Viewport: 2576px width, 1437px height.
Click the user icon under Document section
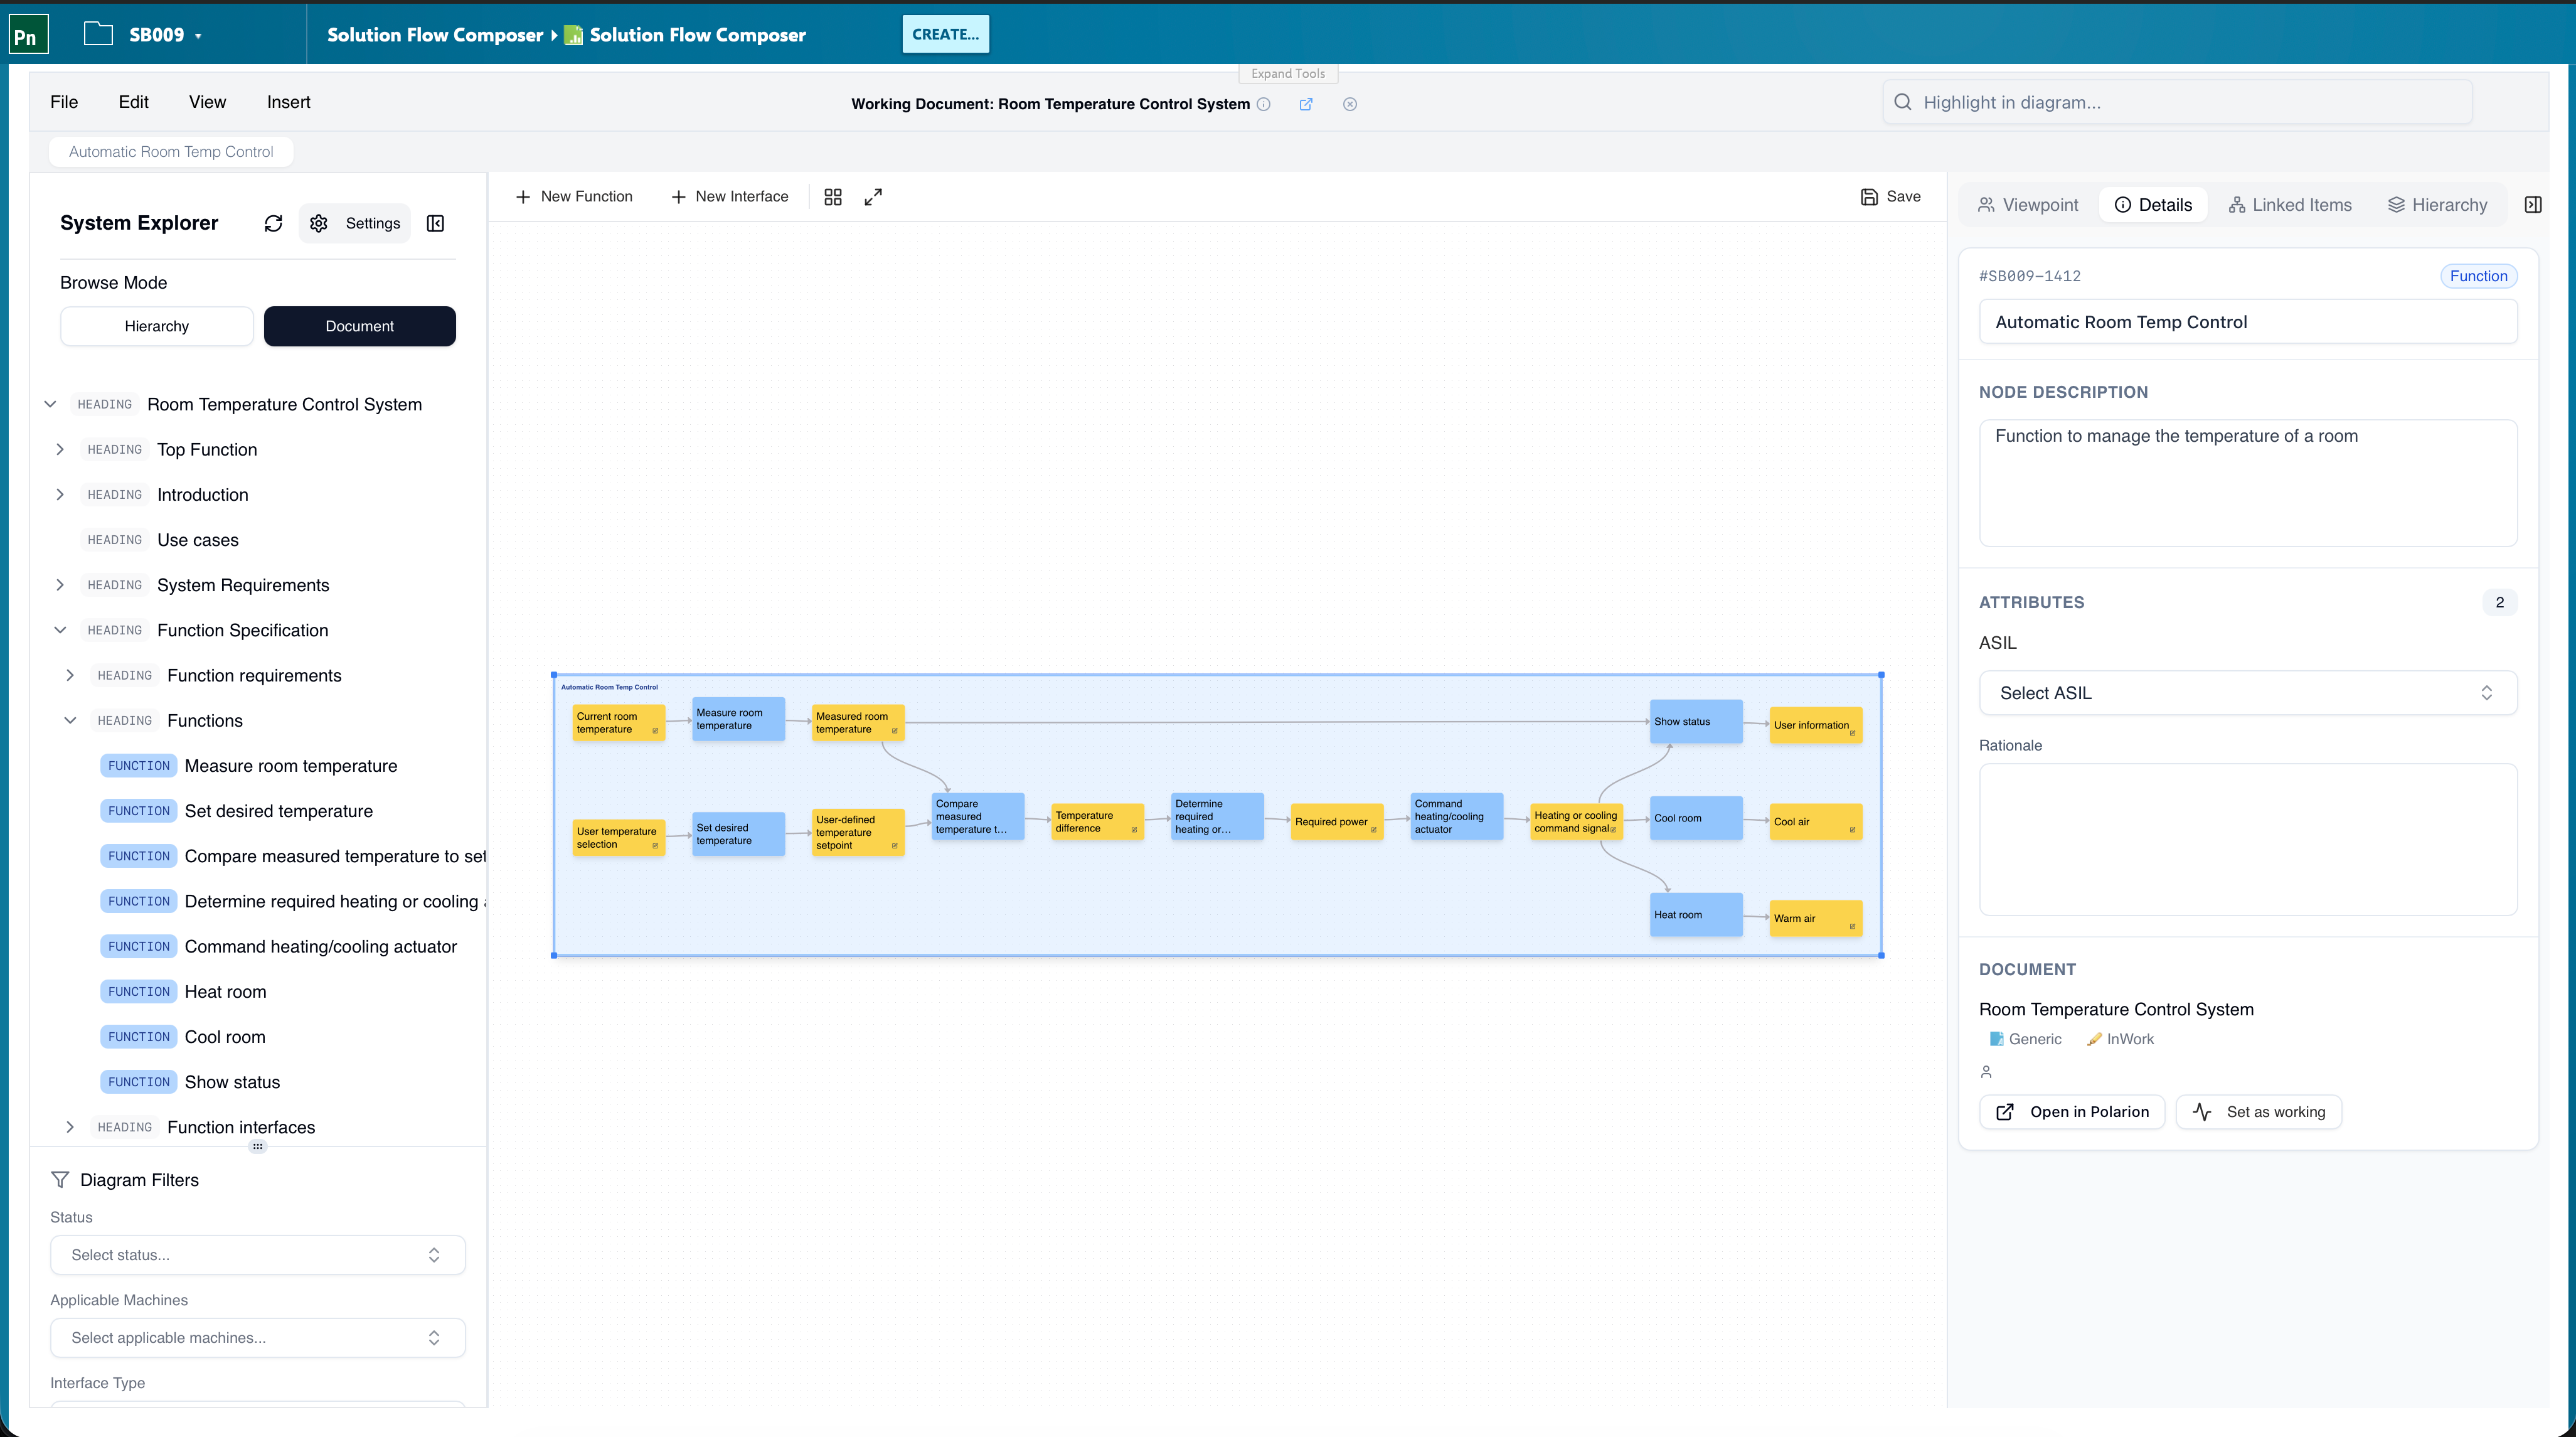pos(1986,1072)
